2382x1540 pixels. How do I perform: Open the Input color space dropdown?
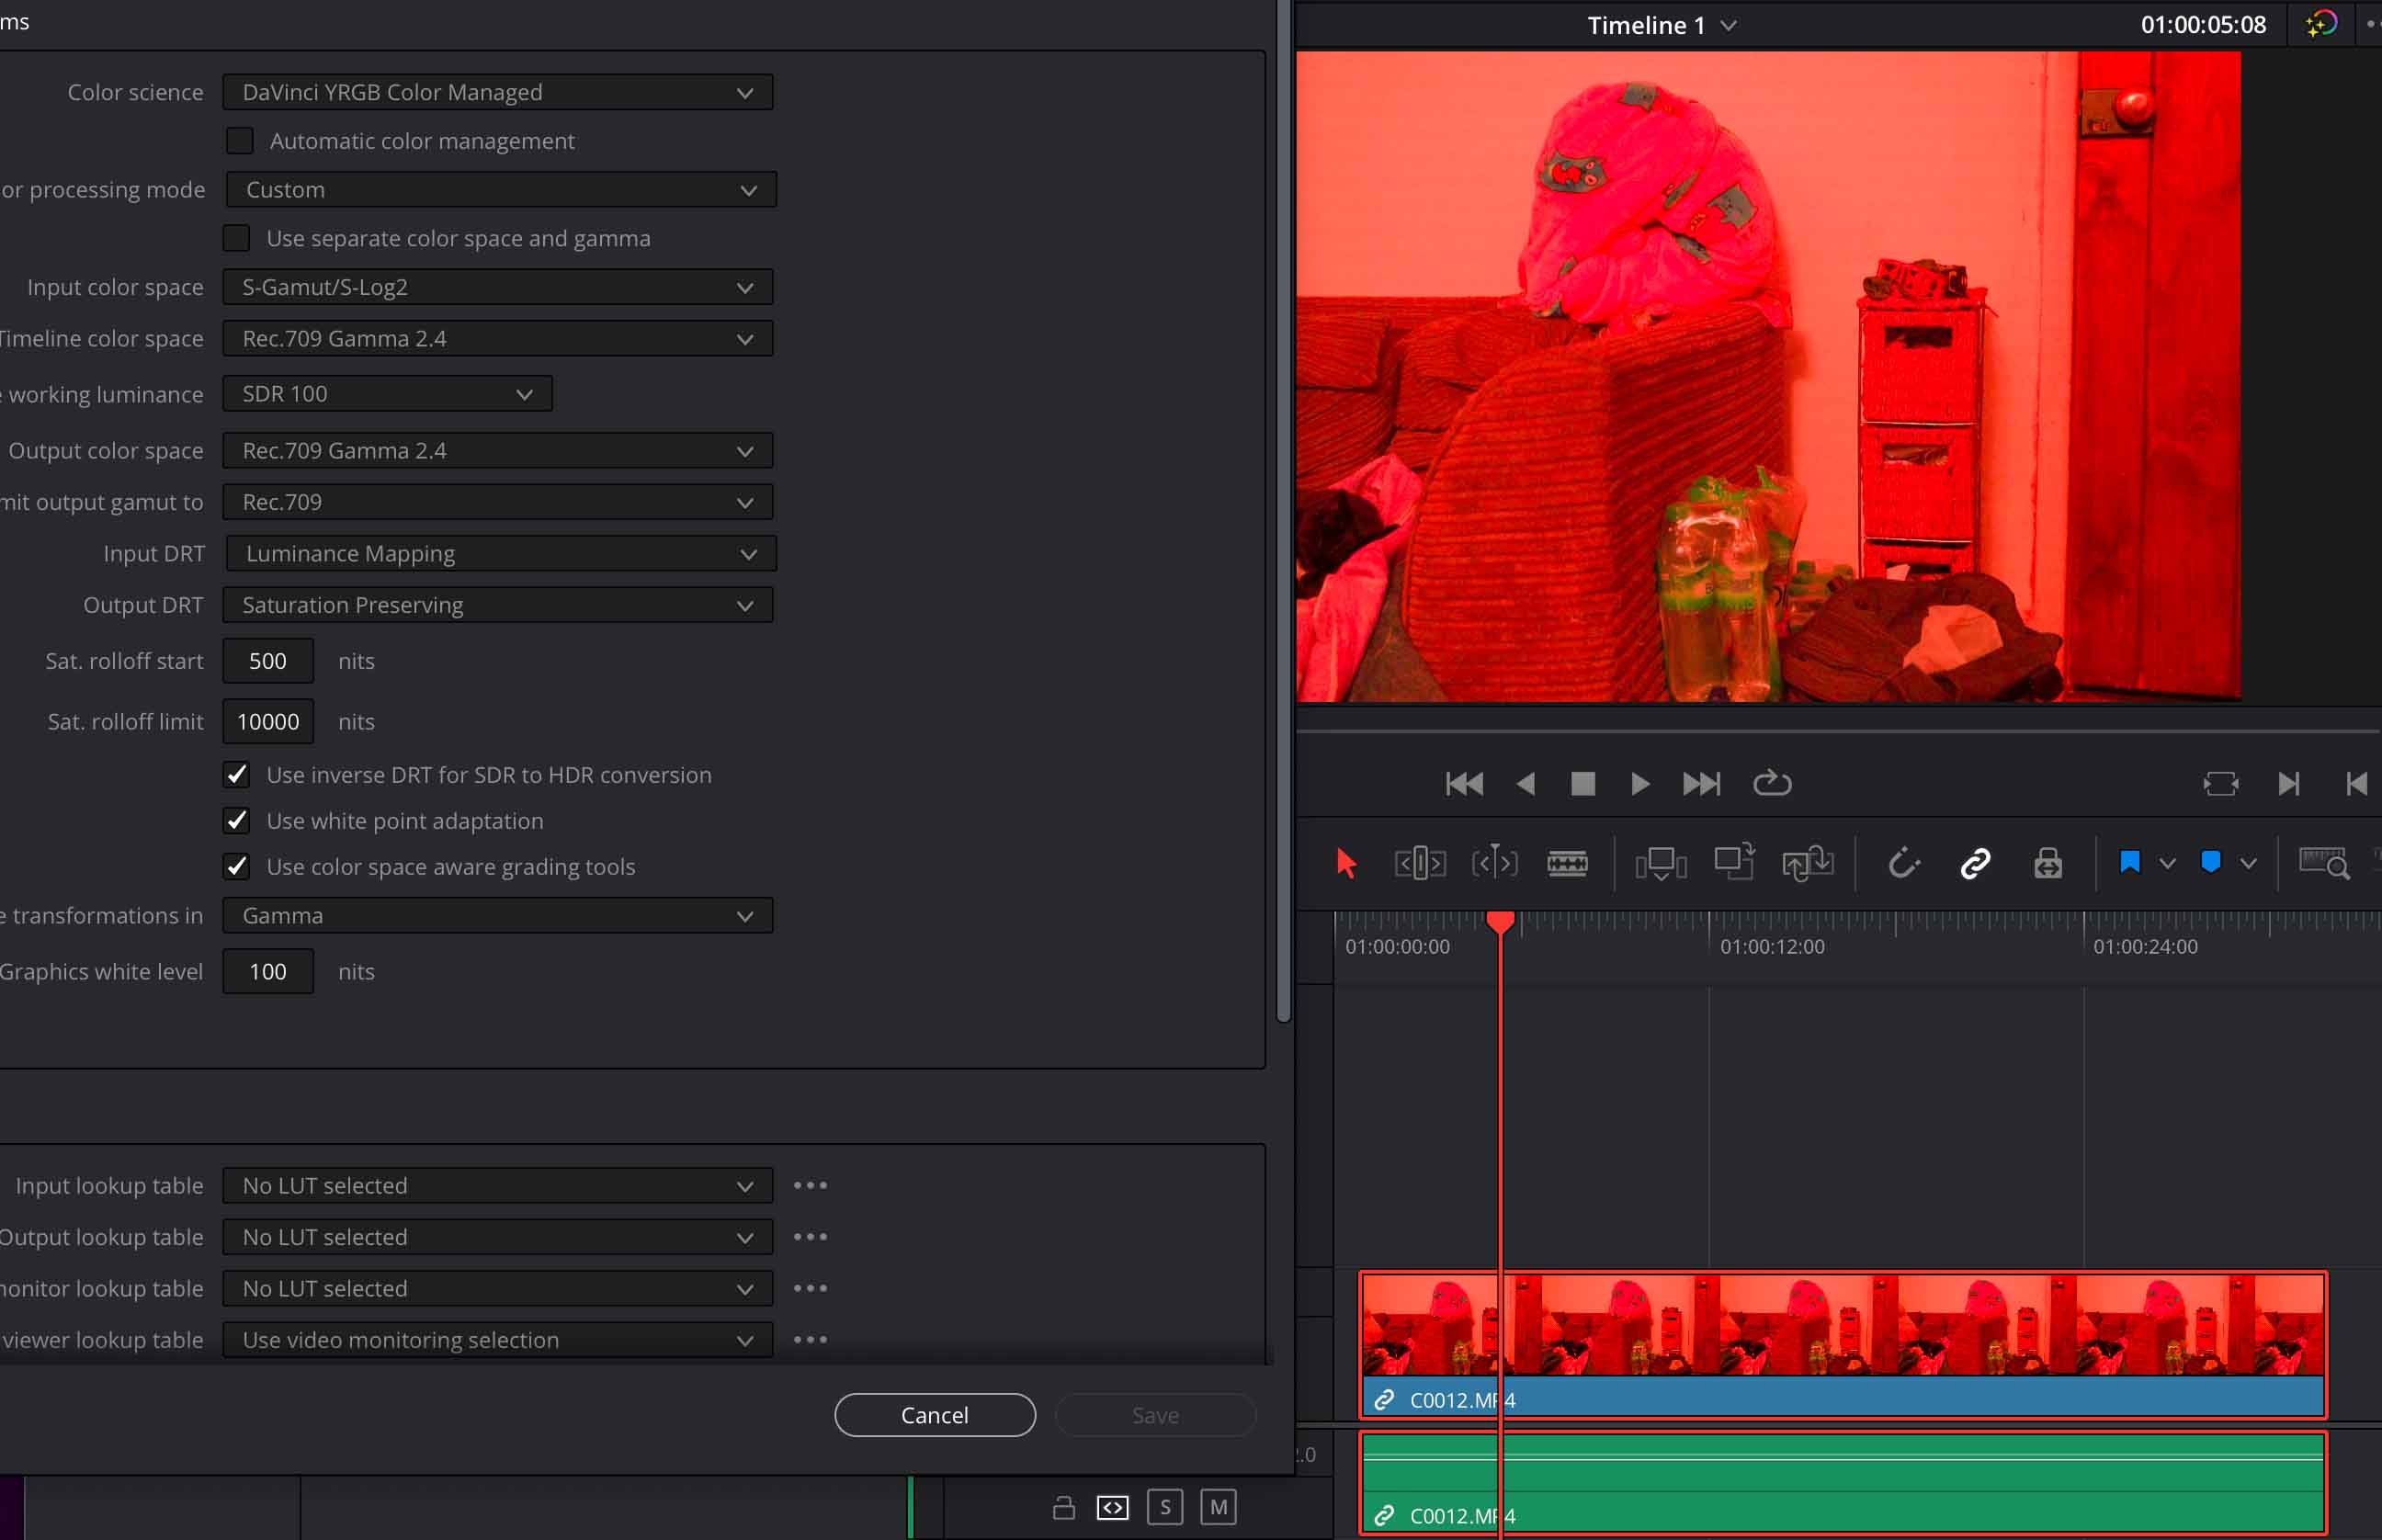tap(497, 288)
